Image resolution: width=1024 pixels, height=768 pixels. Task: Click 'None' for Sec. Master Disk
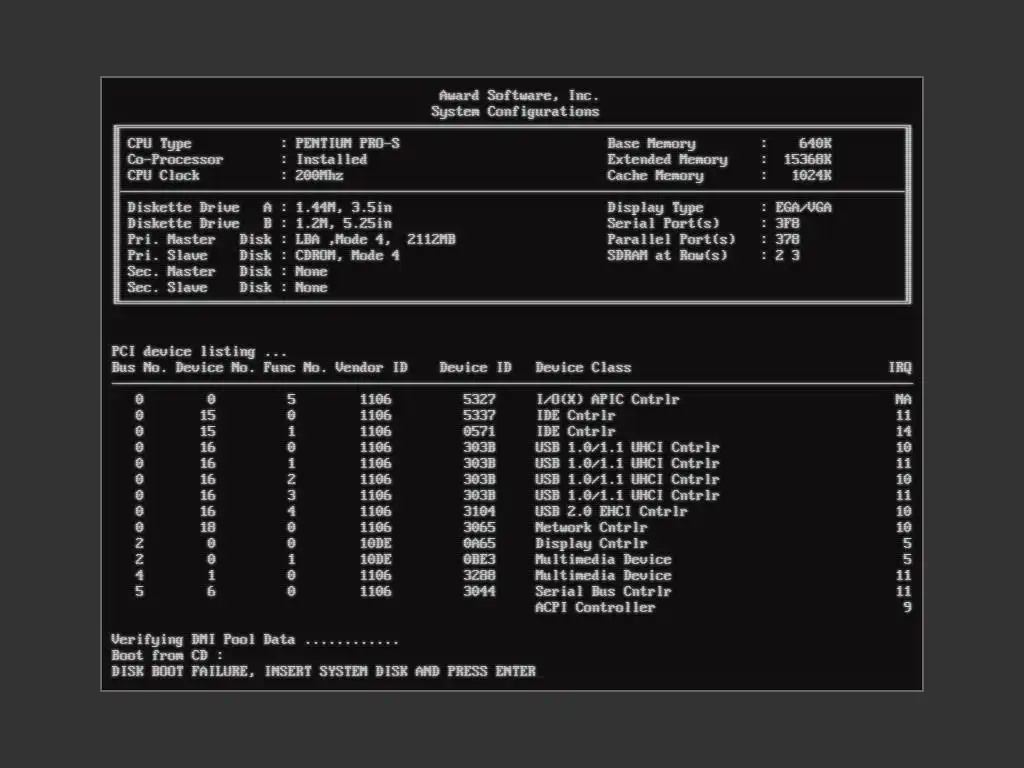point(312,271)
